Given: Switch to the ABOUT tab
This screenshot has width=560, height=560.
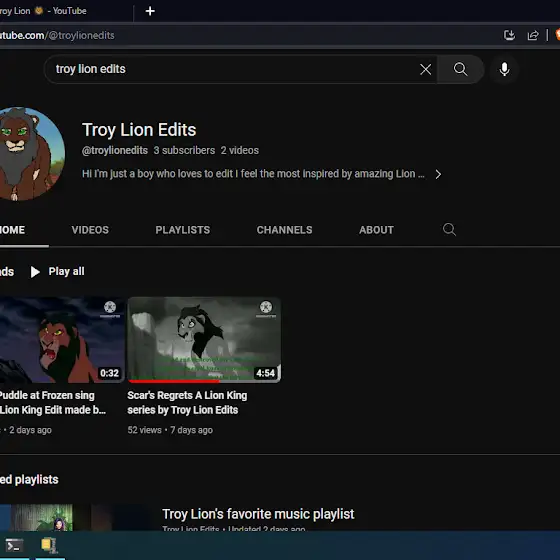Looking at the screenshot, I should pyautogui.click(x=376, y=230).
